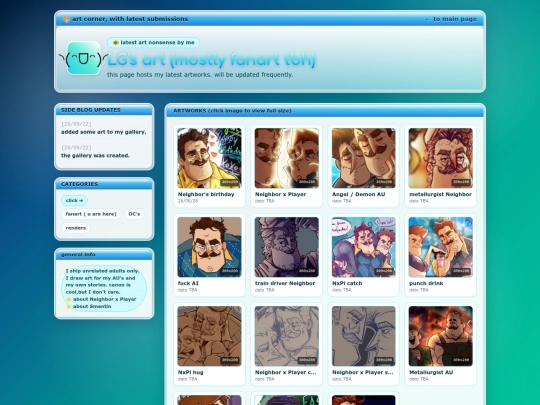Screen dimensions: 540x405
Task: Open the 'about Neighbor x Player' link
Action: 104,299
